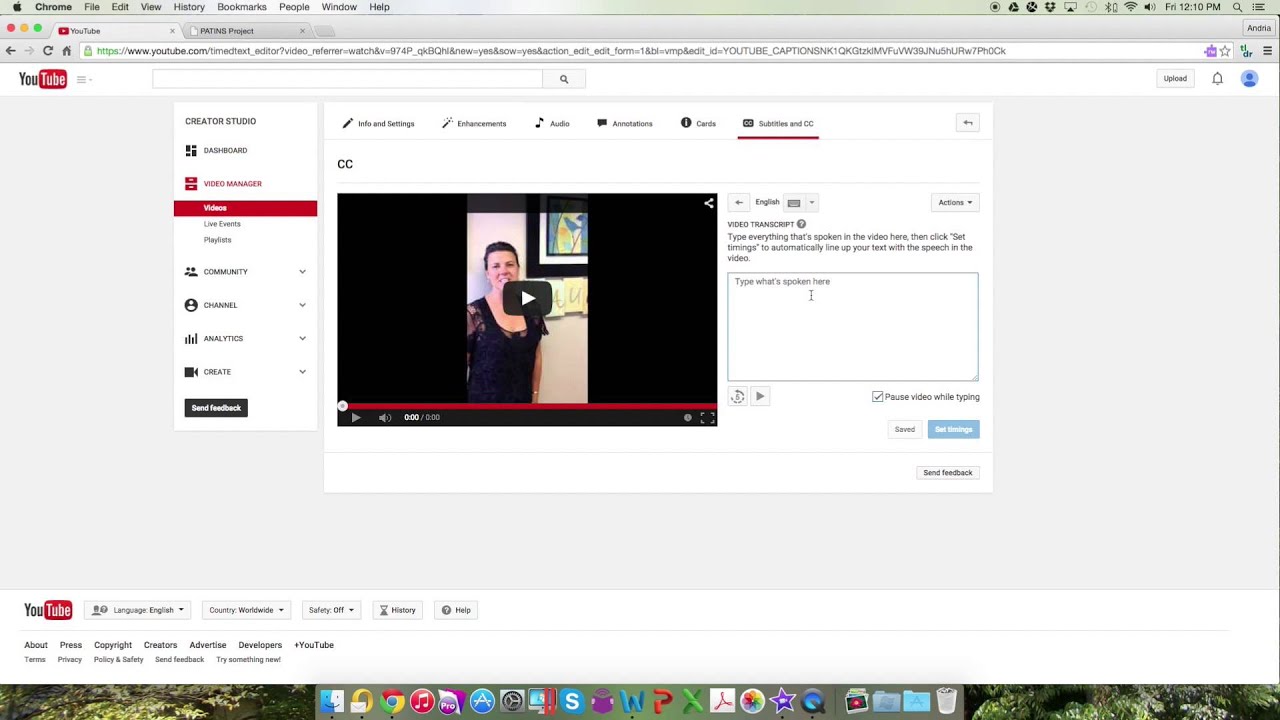This screenshot has width=1280, height=720.
Task: Click the YouTube logo in header
Action: coord(42,79)
